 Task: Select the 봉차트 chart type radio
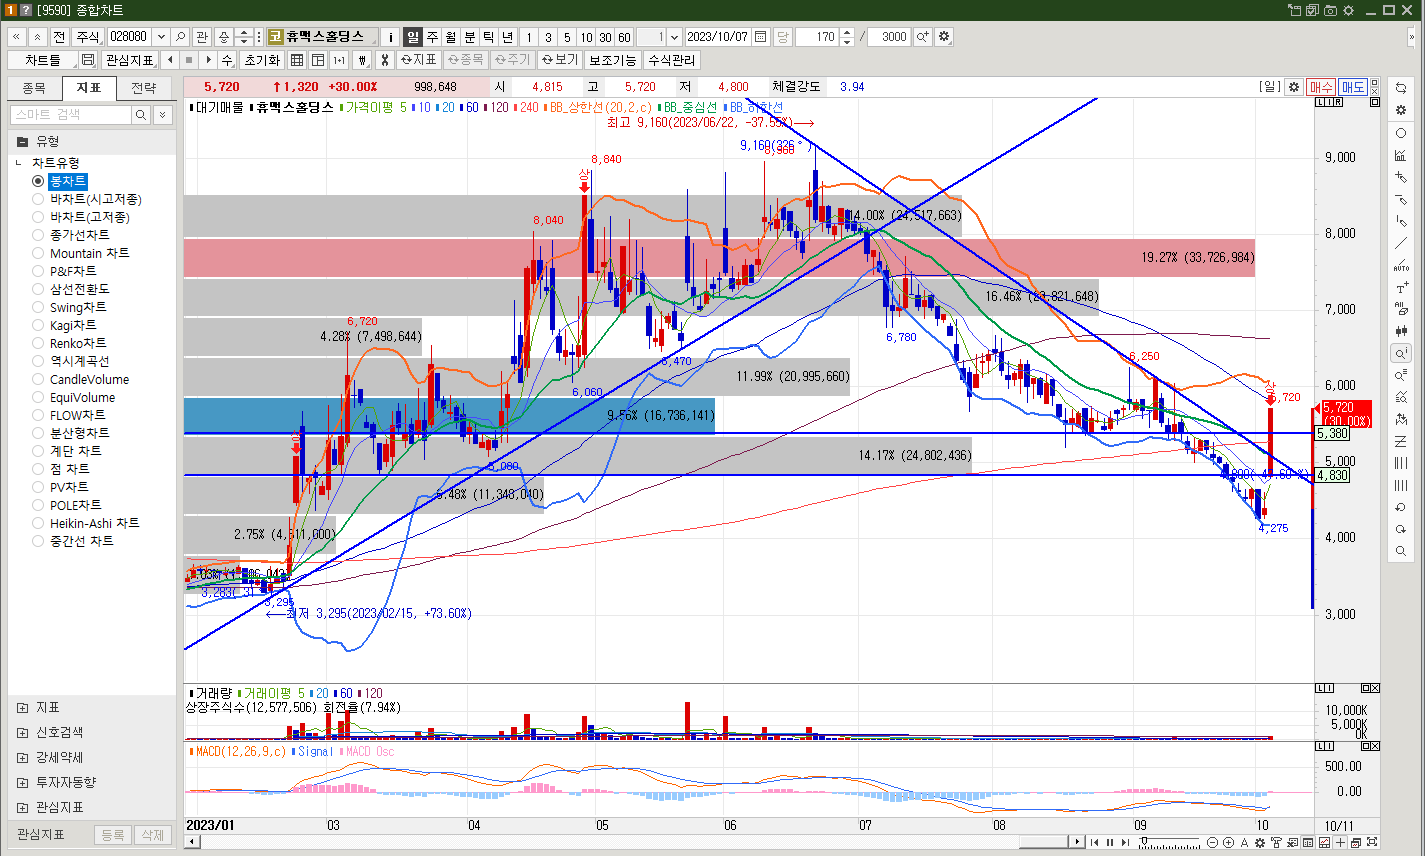tap(38, 181)
